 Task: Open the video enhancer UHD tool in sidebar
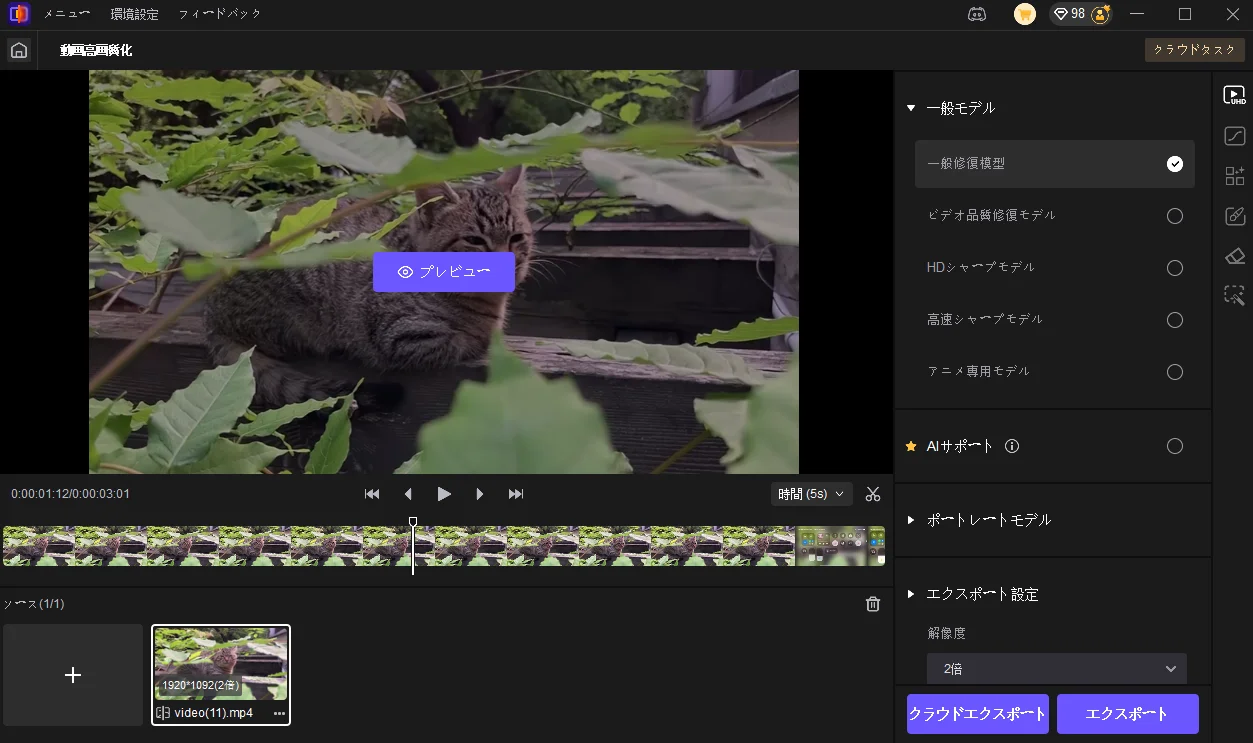pyautogui.click(x=1234, y=96)
